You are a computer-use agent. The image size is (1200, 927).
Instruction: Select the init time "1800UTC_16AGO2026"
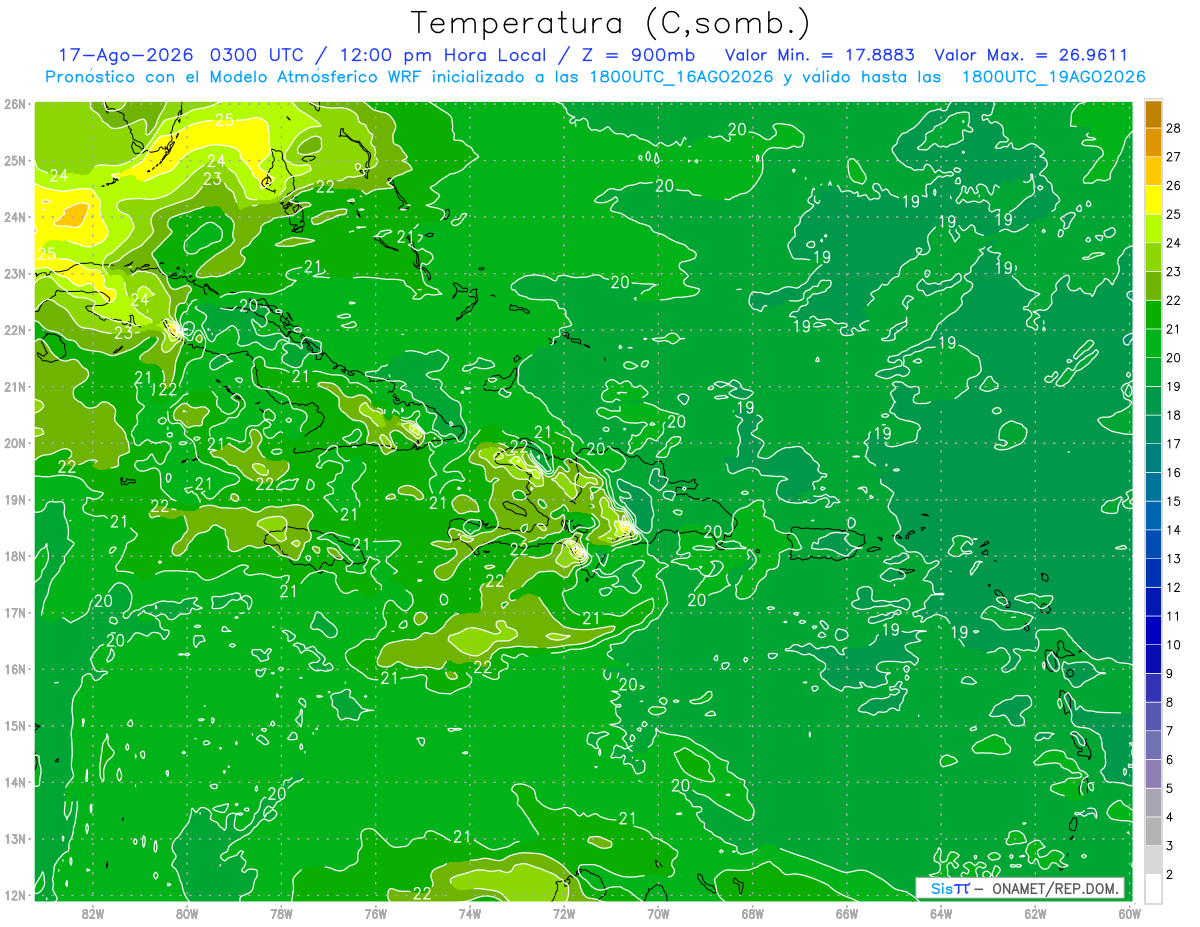click(x=684, y=77)
